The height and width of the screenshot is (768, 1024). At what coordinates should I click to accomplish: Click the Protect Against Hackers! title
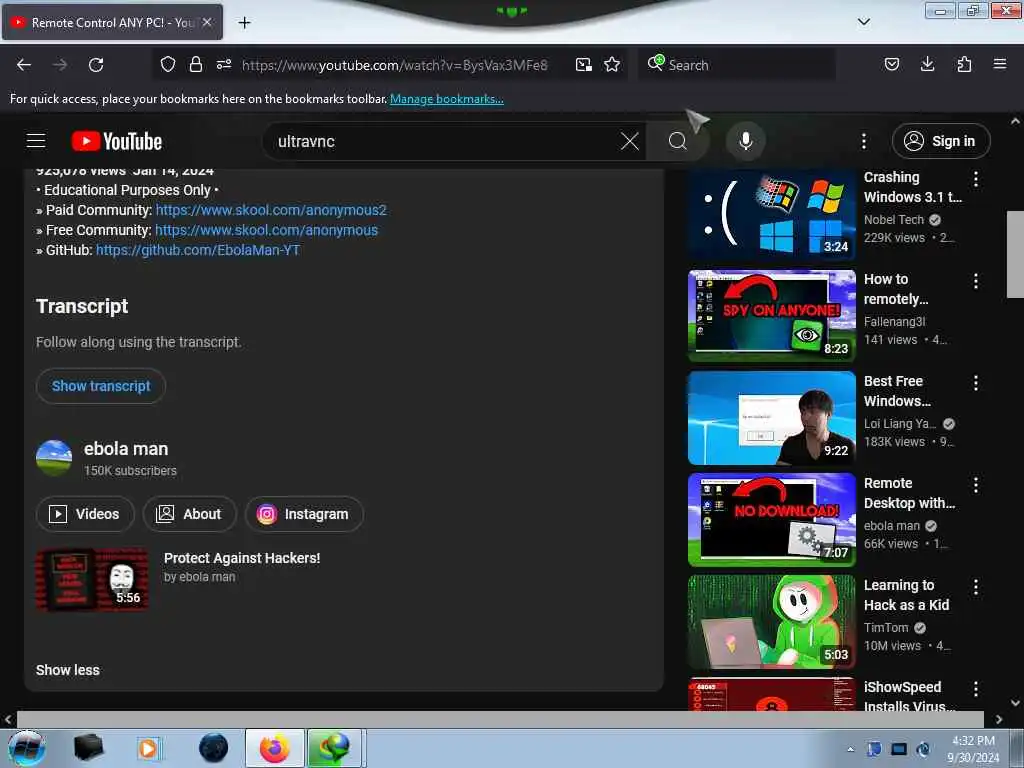[242, 558]
